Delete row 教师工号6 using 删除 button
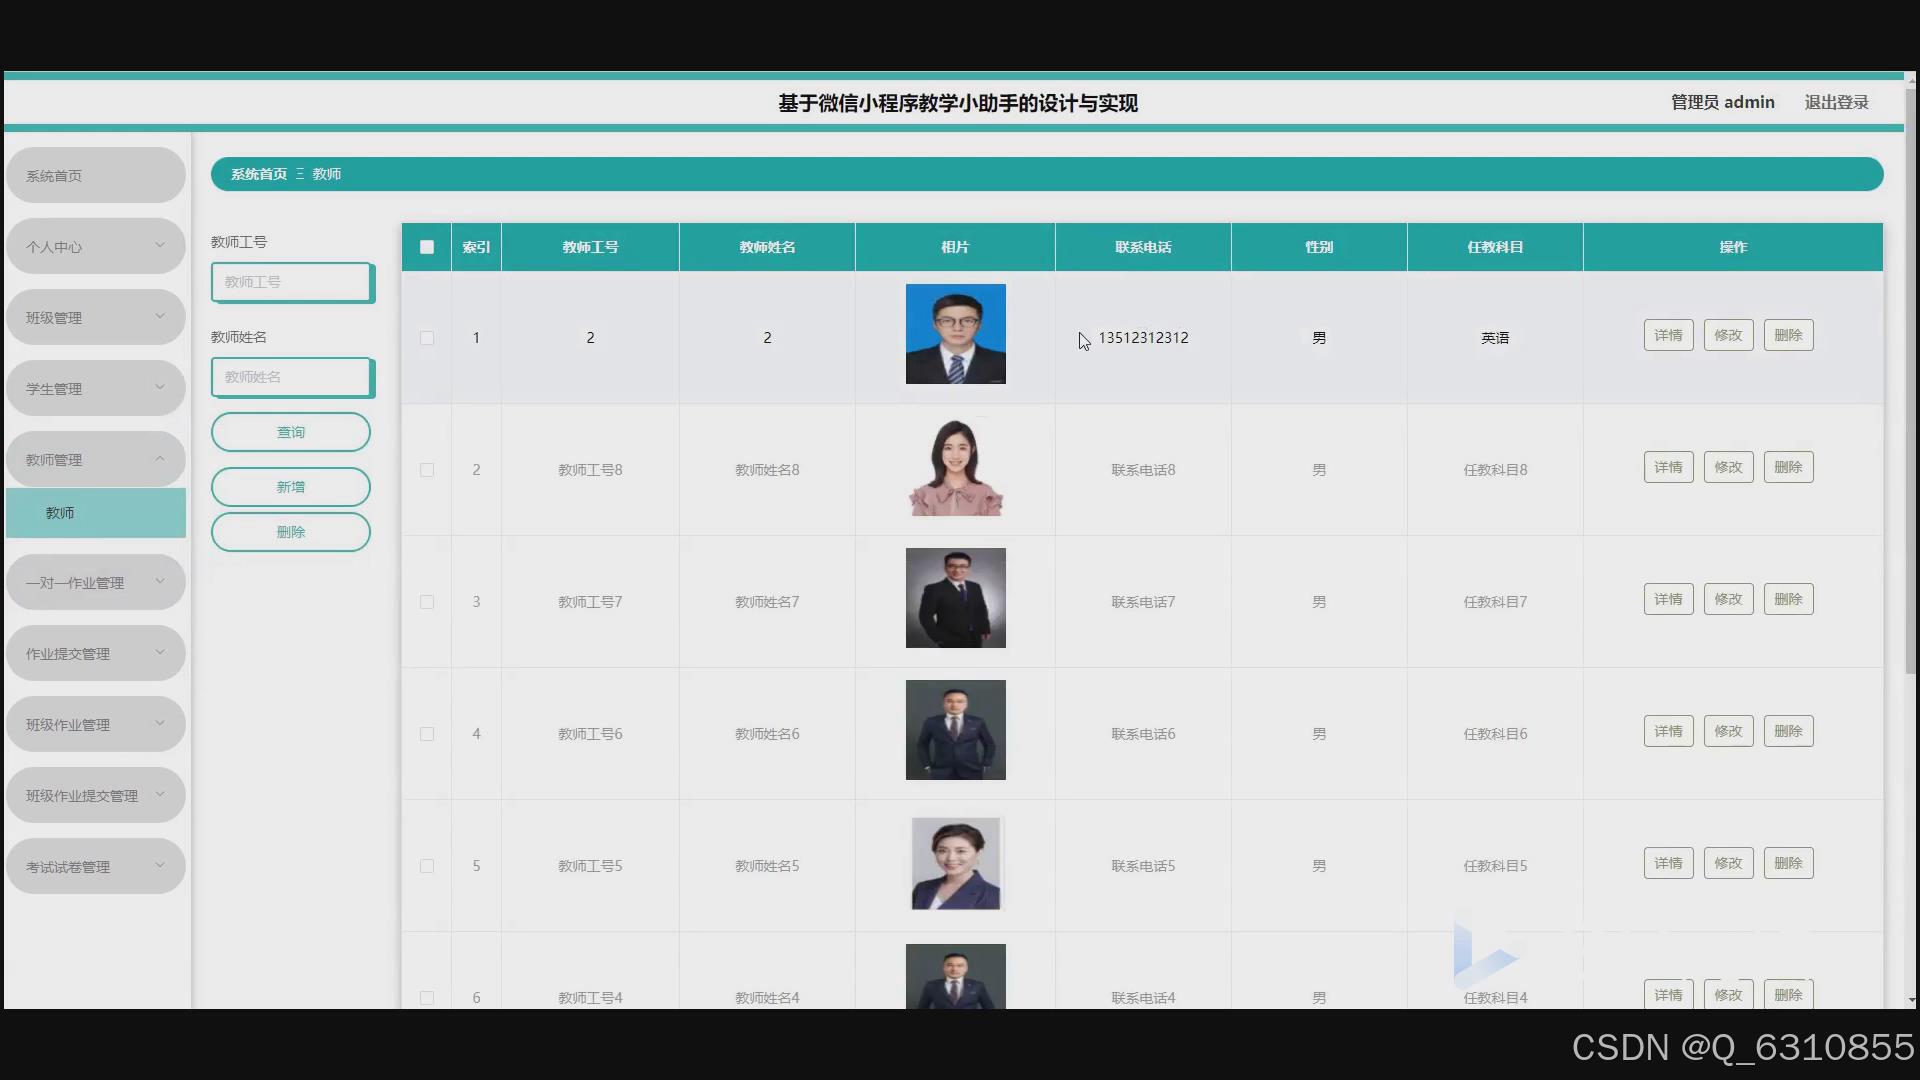1920x1080 pixels. (x=1787, y=731)
